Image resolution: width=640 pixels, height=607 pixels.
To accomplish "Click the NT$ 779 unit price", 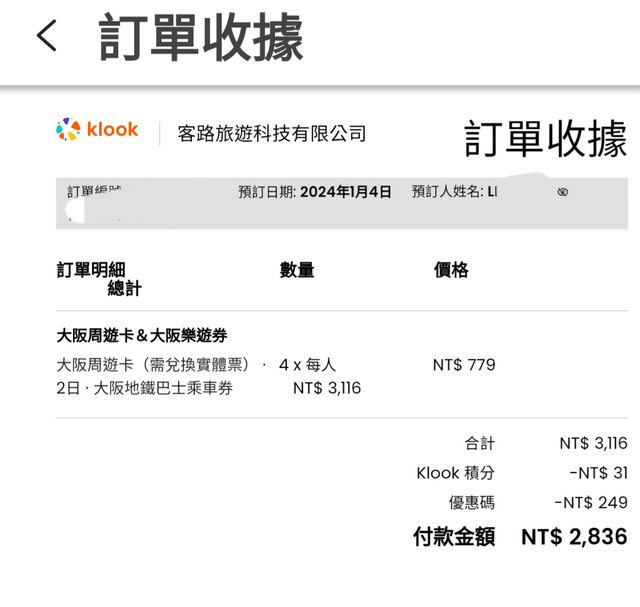I will point(464,365).
